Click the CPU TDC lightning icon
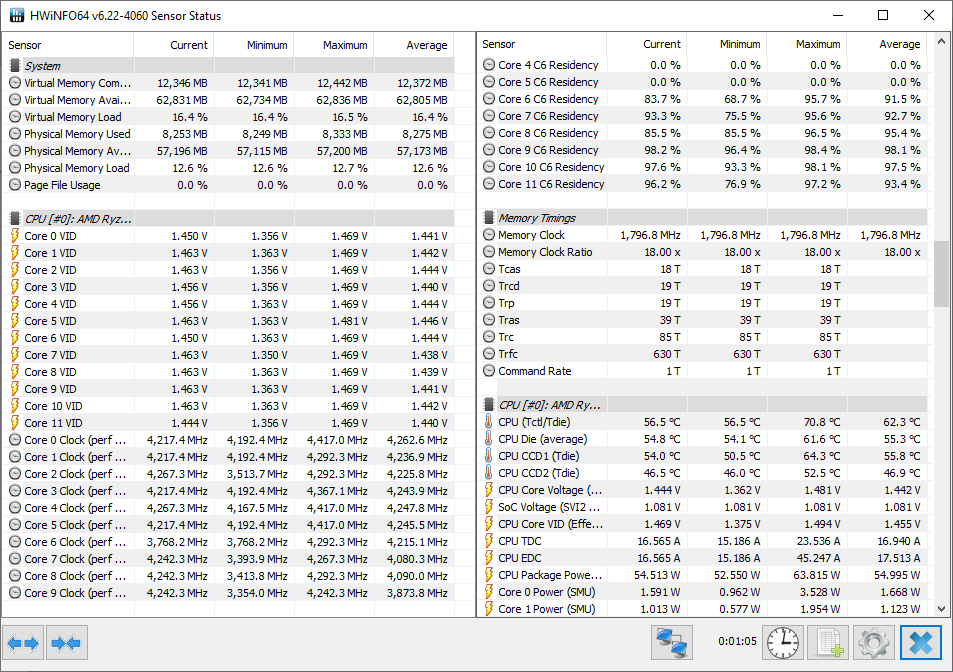The image size is (953, 672). point(489,541)
